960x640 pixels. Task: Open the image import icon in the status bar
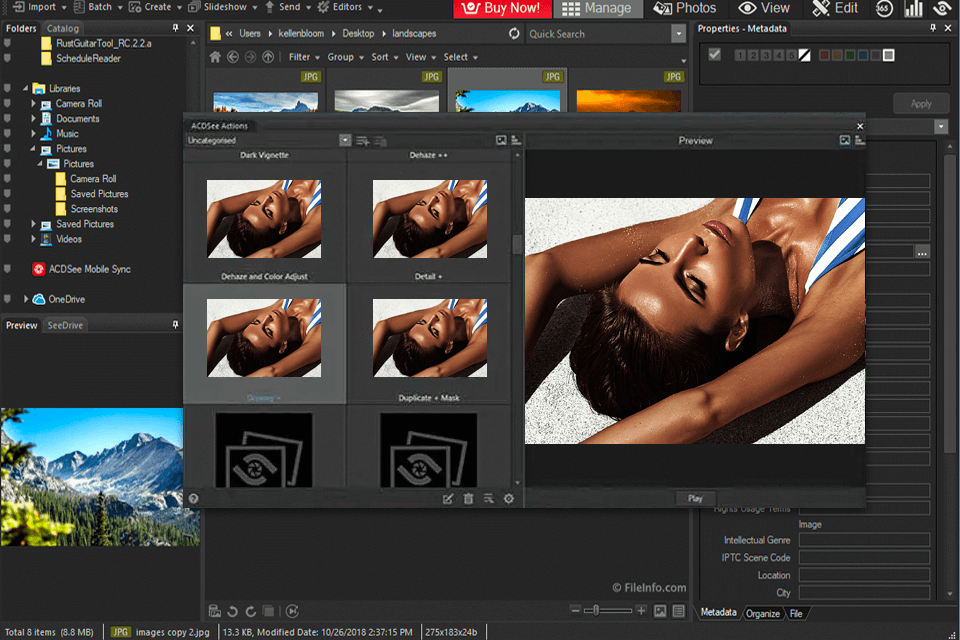click(x=214, y=609)
